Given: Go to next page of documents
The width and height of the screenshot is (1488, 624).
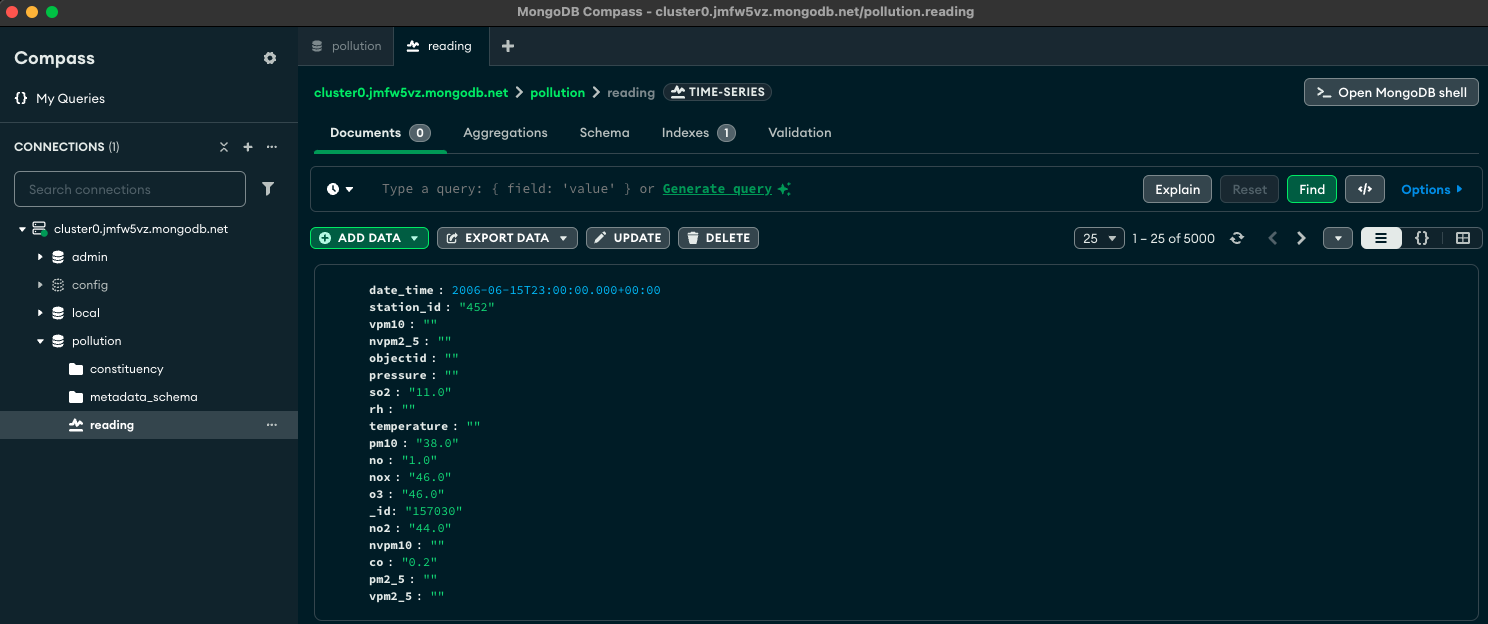Looking at the screenshot, I should (x=1301, y=238).
